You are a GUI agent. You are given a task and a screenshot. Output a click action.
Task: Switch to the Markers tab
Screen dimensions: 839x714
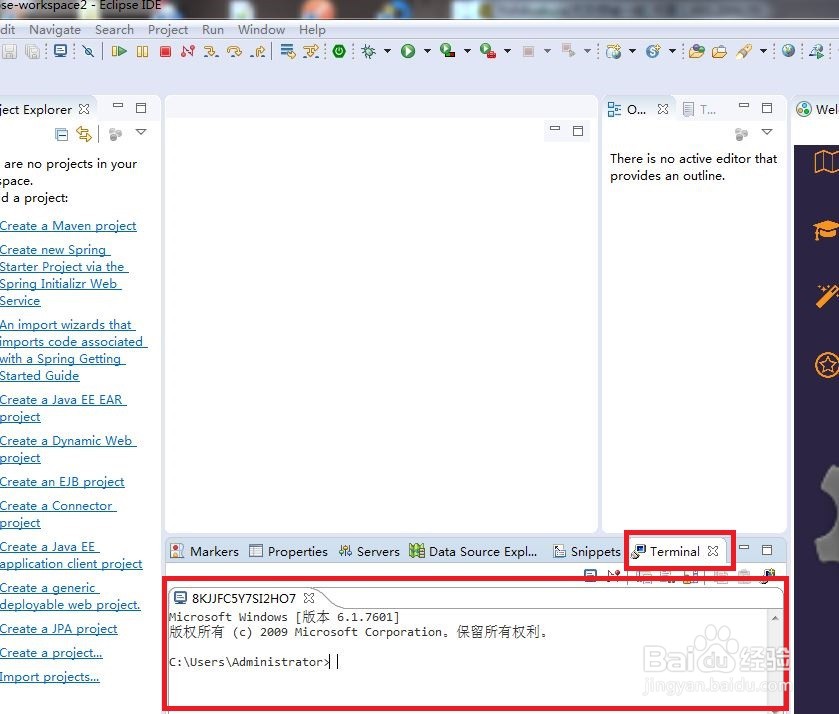coord(204,551)
